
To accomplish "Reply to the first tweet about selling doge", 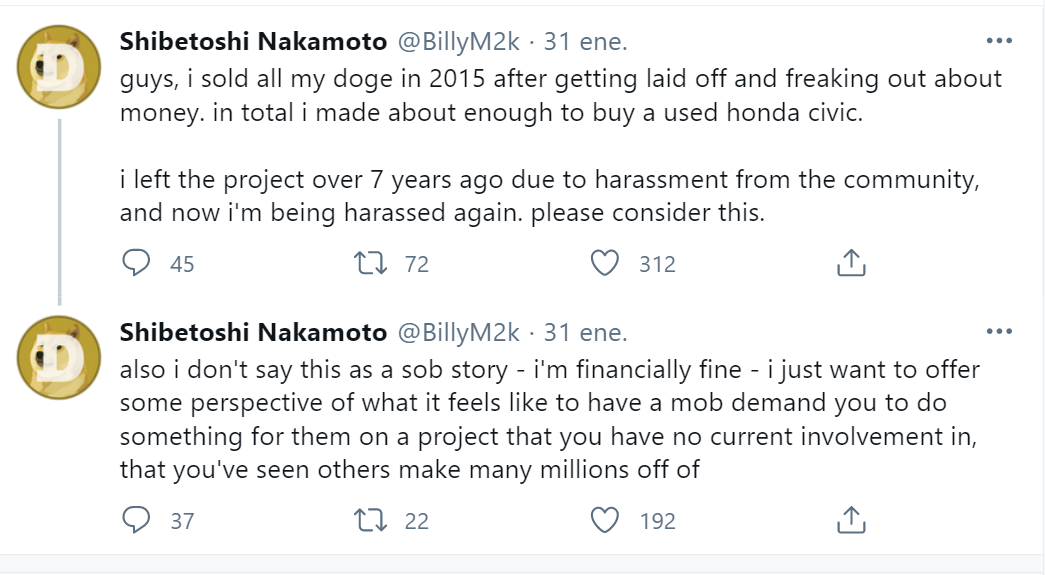I will click(135, 263).
